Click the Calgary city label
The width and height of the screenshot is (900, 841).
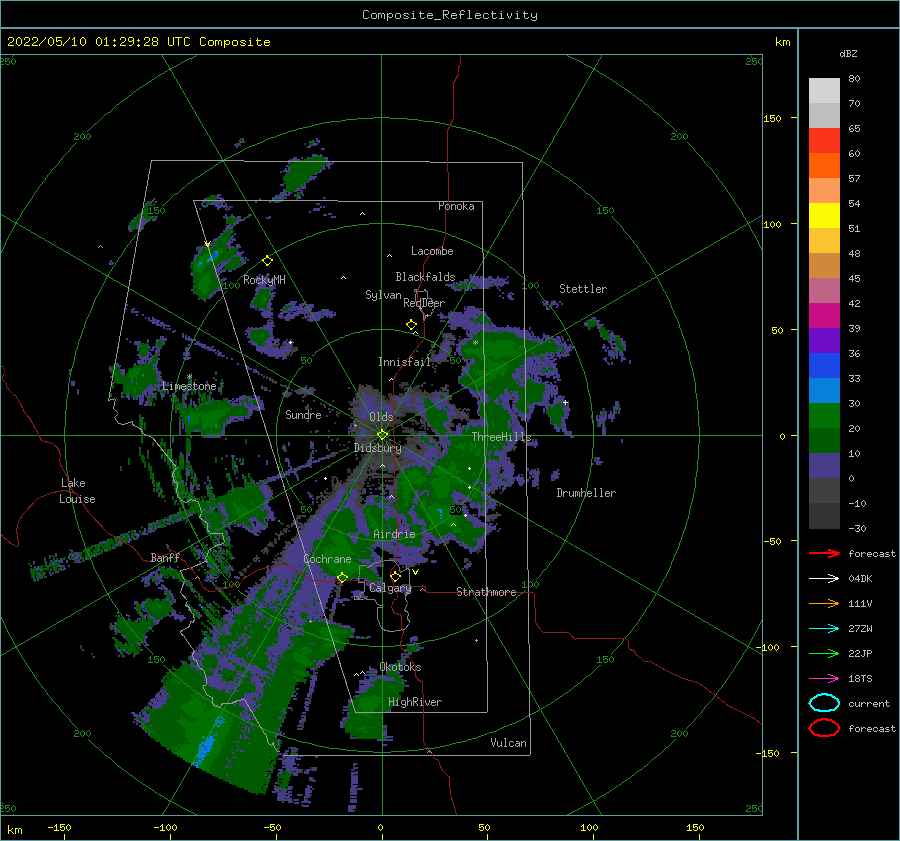coord(390,588)
